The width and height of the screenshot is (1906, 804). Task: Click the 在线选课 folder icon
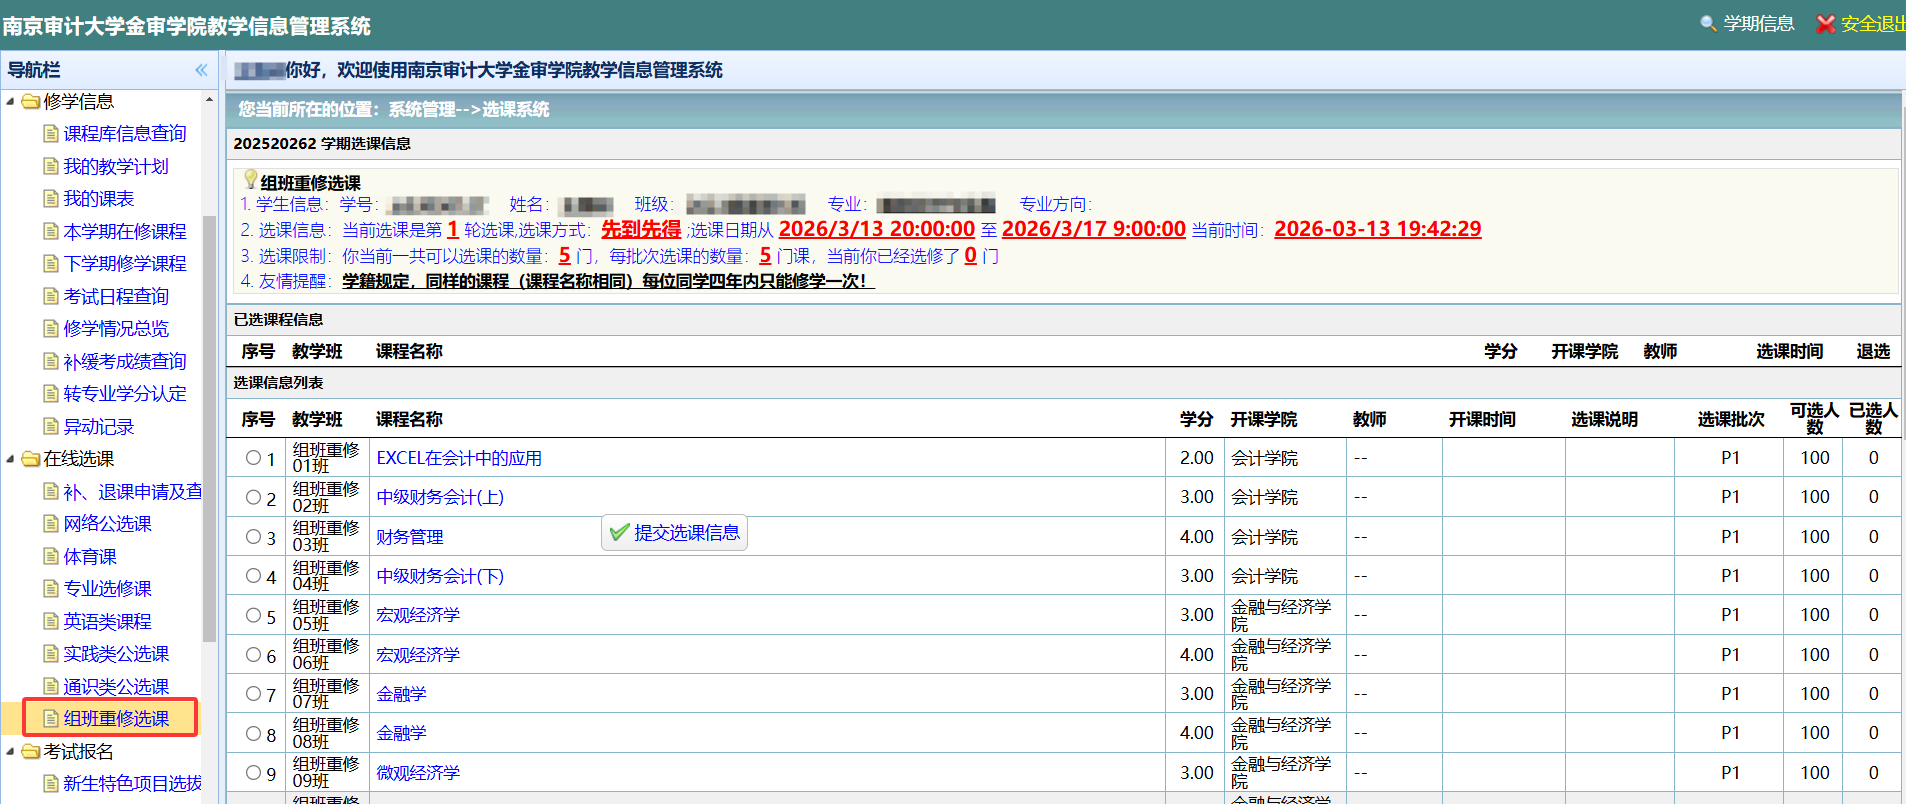click(31, 459)
